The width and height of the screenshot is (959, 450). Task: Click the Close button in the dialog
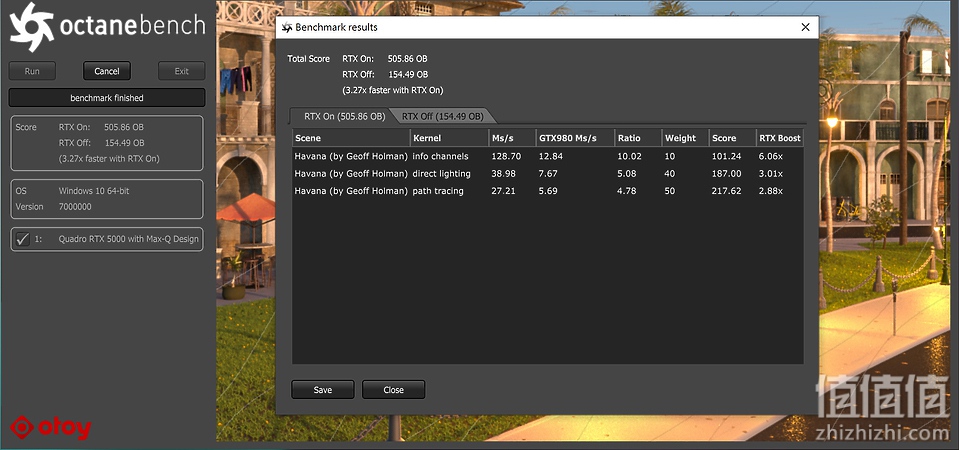point(393,390)
